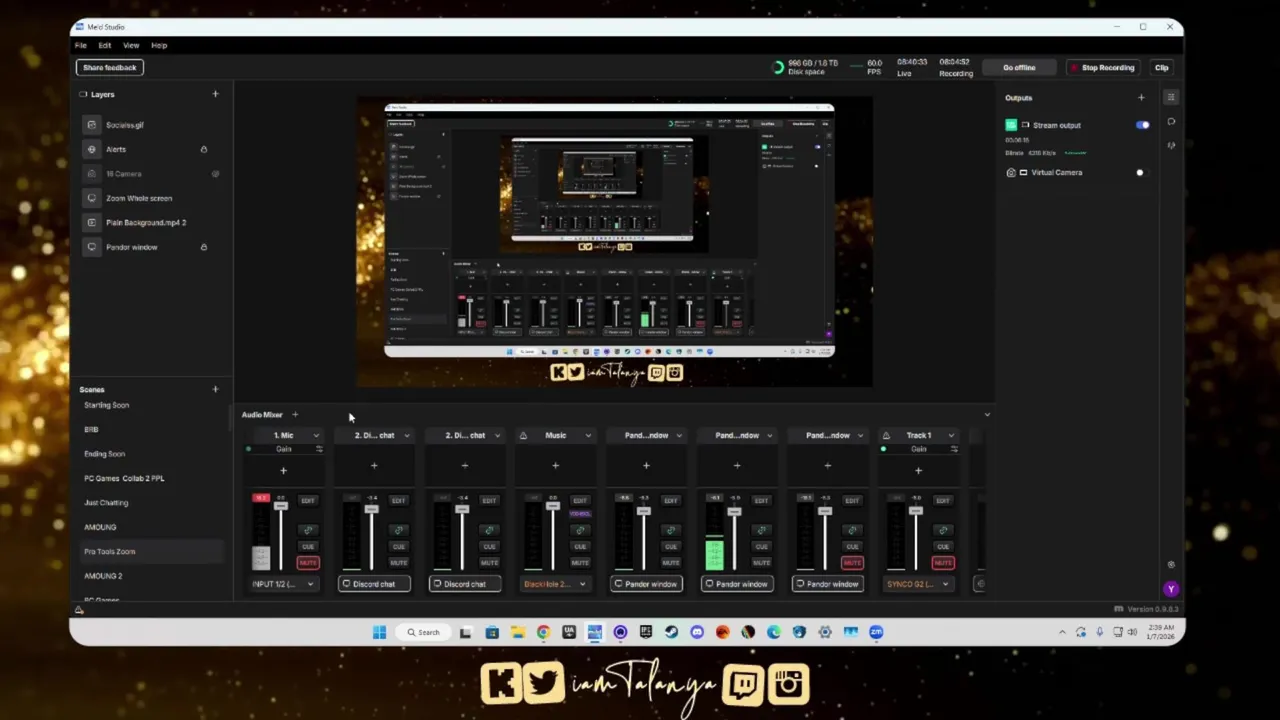This screenshot has width=1280, height=720.
Task: Toggle lock on the Alerts layer
Action: 203,149
